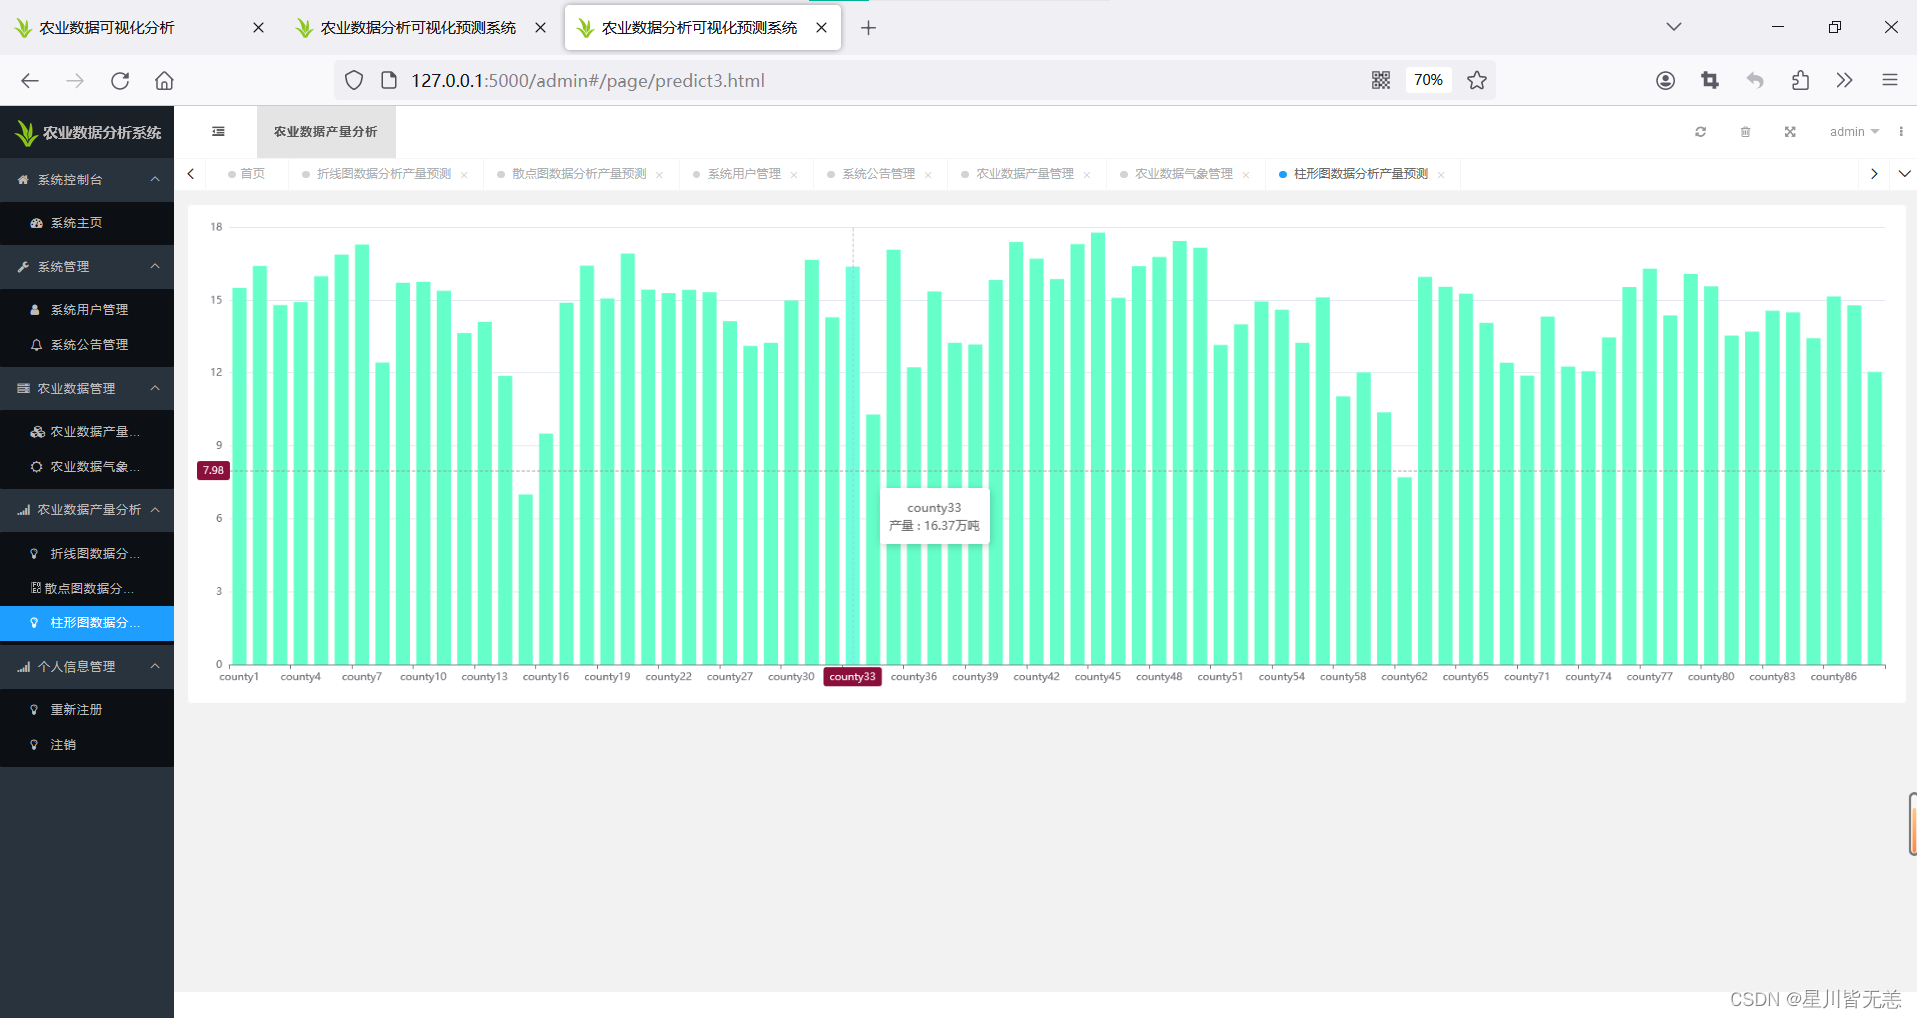Viewport: 1917px width, 1018px height.
Task: Switch to 农业数据气象管理 page tab
Action: [1184, 174]
